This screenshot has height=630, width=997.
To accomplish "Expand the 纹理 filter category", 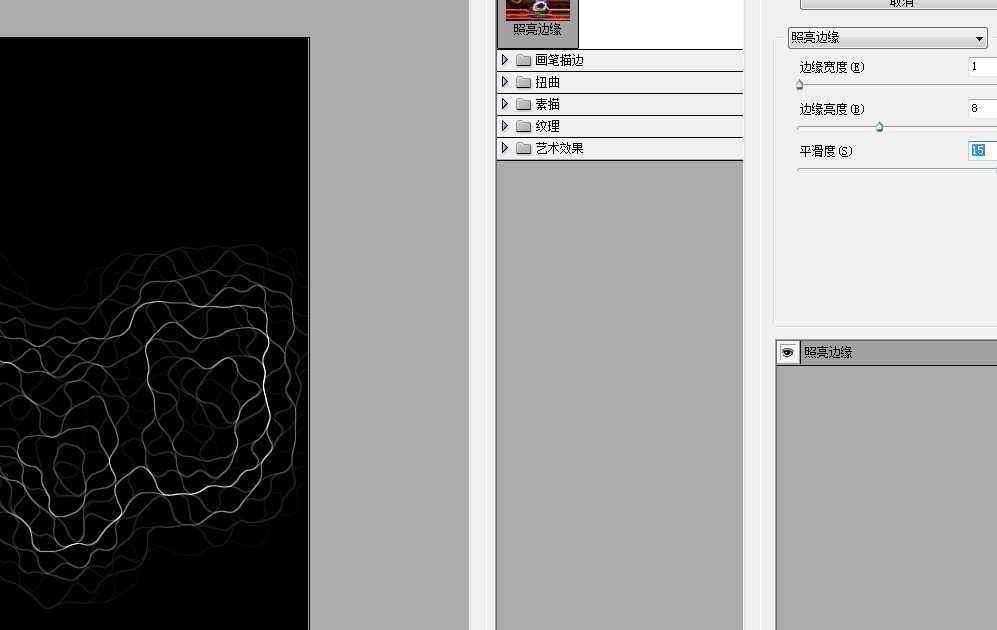I will (505, 126).
